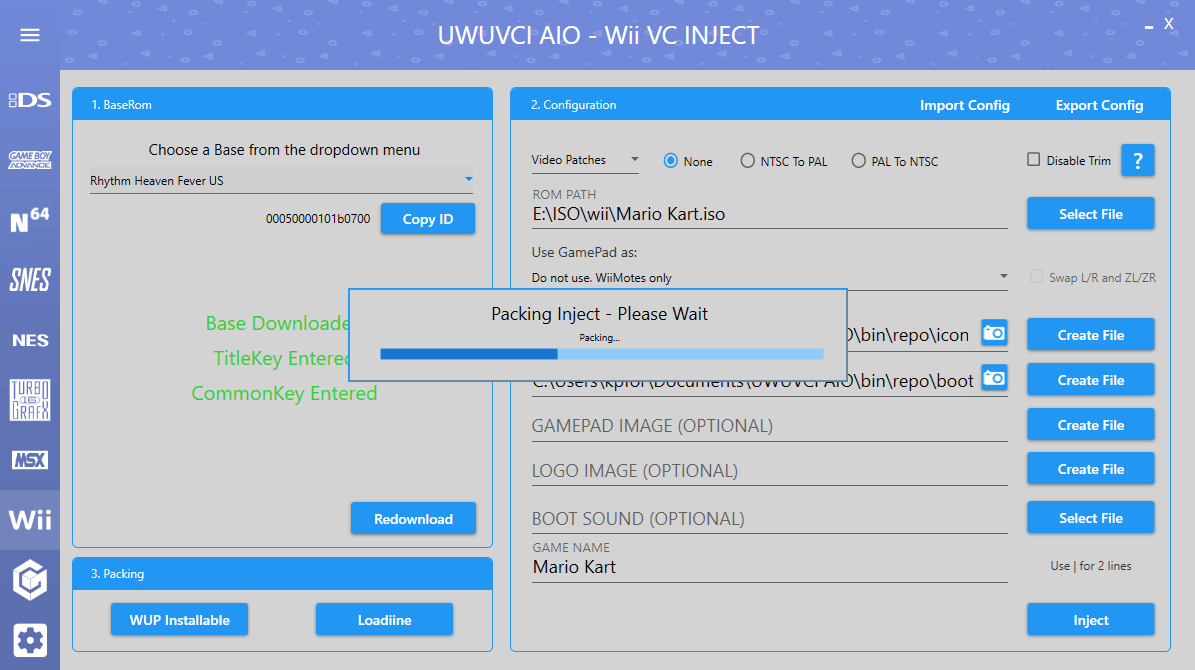Open the Use GamePad as dropdown
Screen dimensions: 1195x670
pyautogui.click(x=770, y=277)
